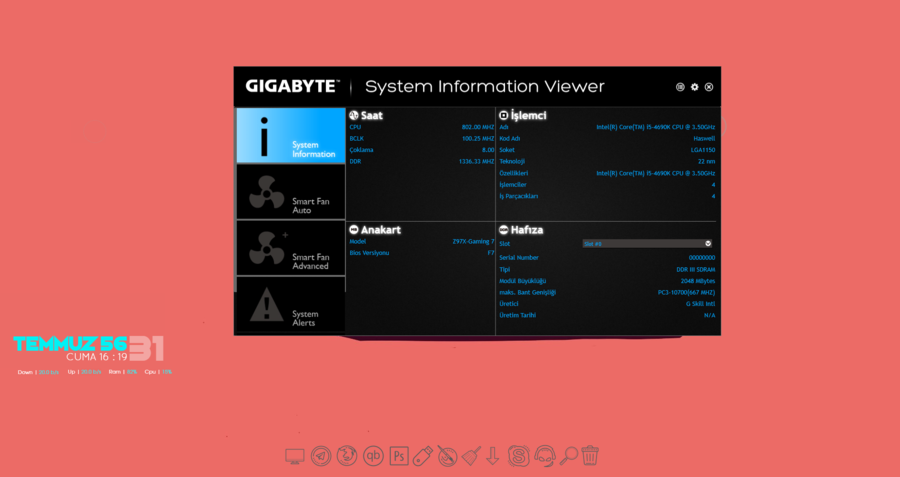
Task: Click the pen tablet dock icon
Action: click(447, 456)
